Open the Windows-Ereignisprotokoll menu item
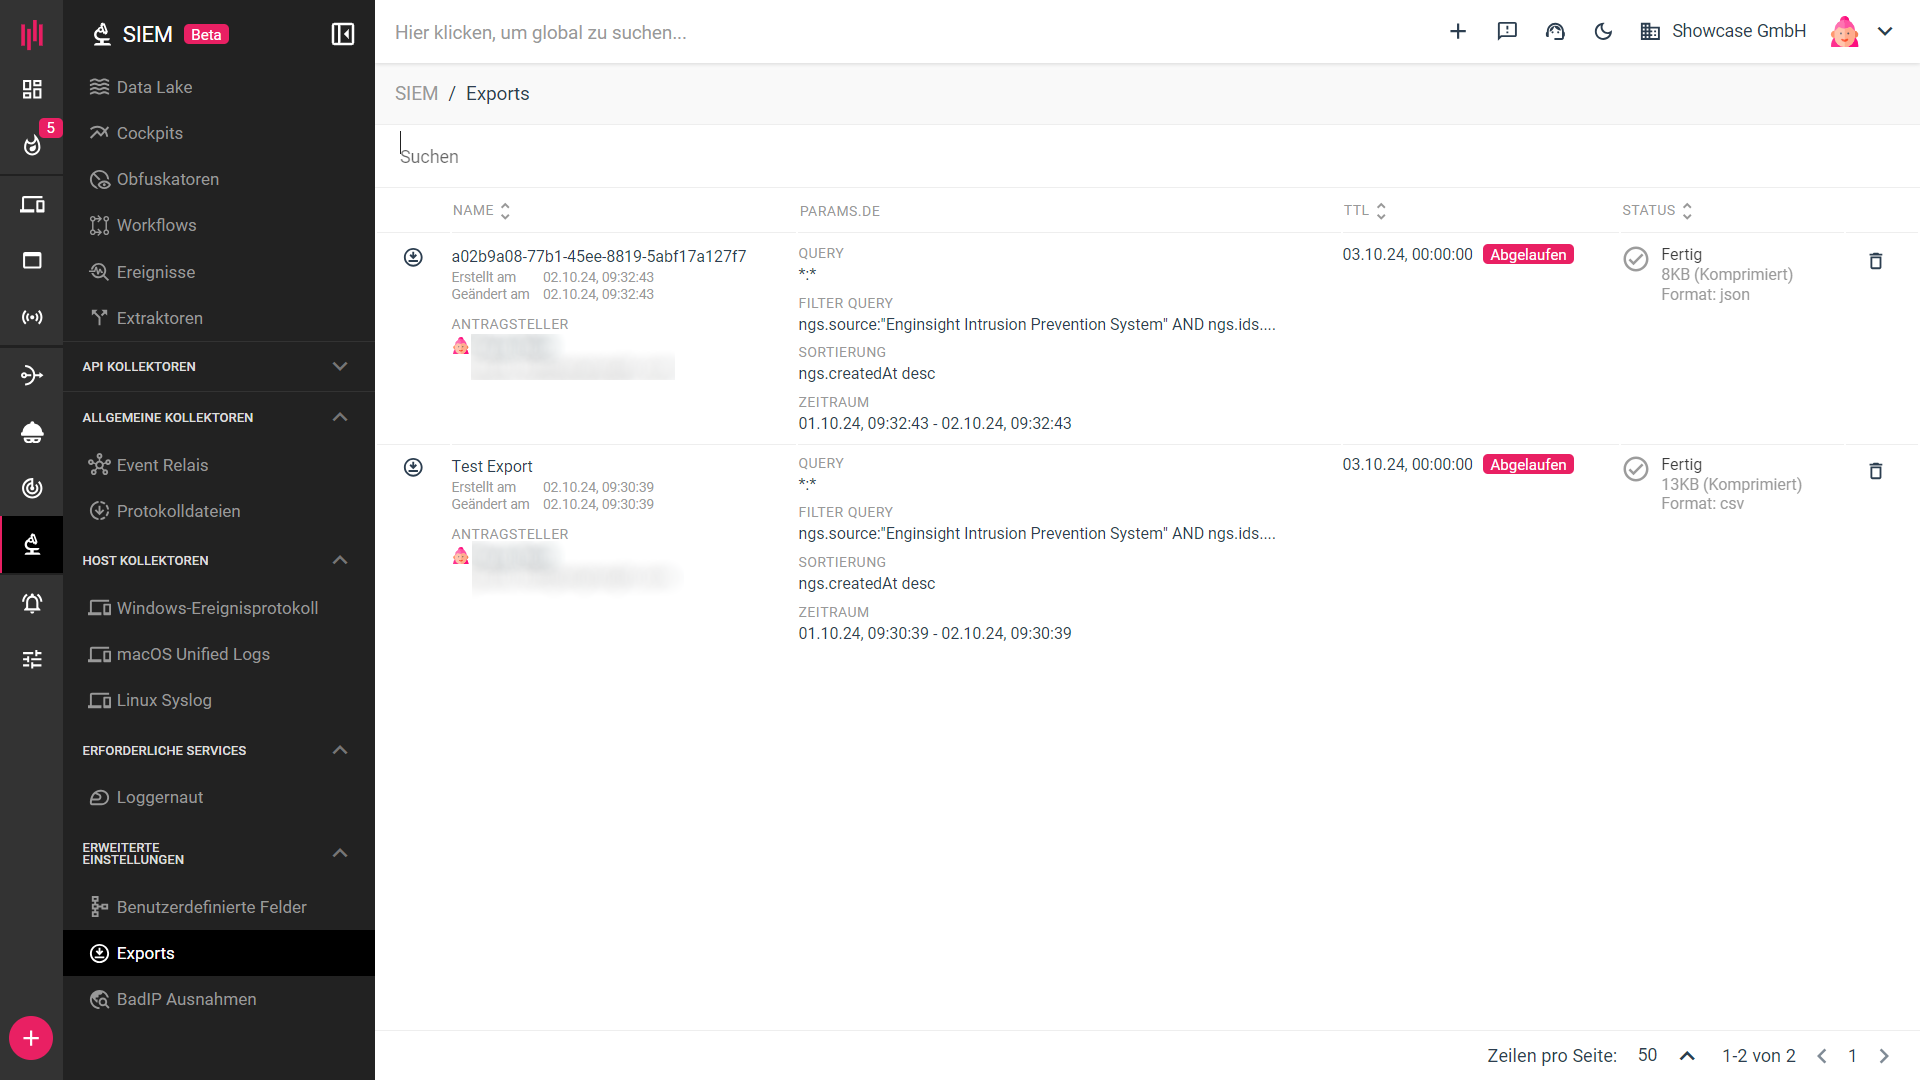The height and width of the screenshot is (1080, 1920). pyautogui.click(x=217, y=608)
